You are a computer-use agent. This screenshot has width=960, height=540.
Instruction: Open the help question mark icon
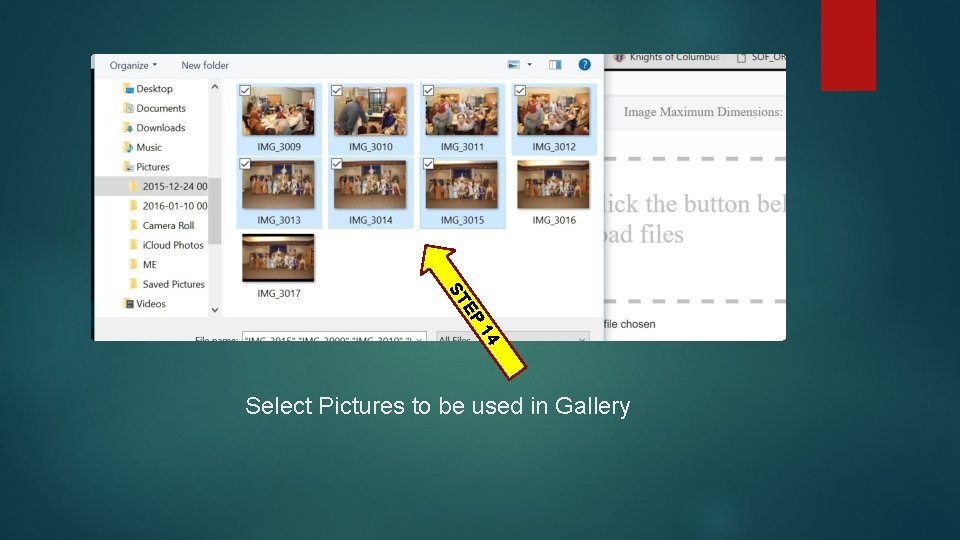pyautogui.click(x=584, y=64)
